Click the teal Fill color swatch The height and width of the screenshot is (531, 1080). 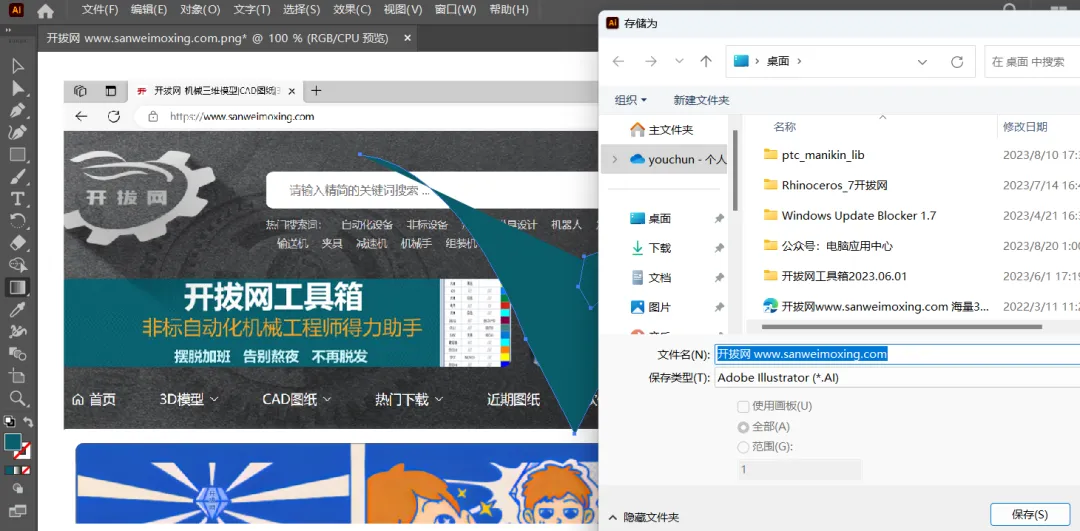click(x=12, y=443)
